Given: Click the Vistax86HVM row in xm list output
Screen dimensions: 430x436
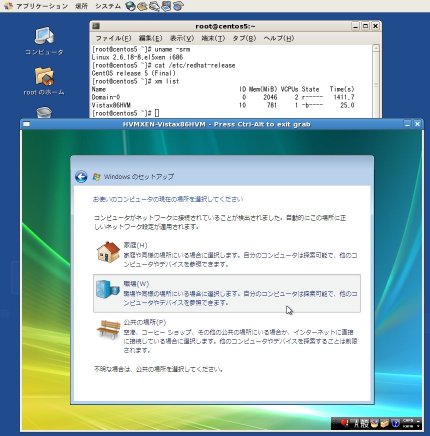Looking at the screenshot, I should 223,105.
